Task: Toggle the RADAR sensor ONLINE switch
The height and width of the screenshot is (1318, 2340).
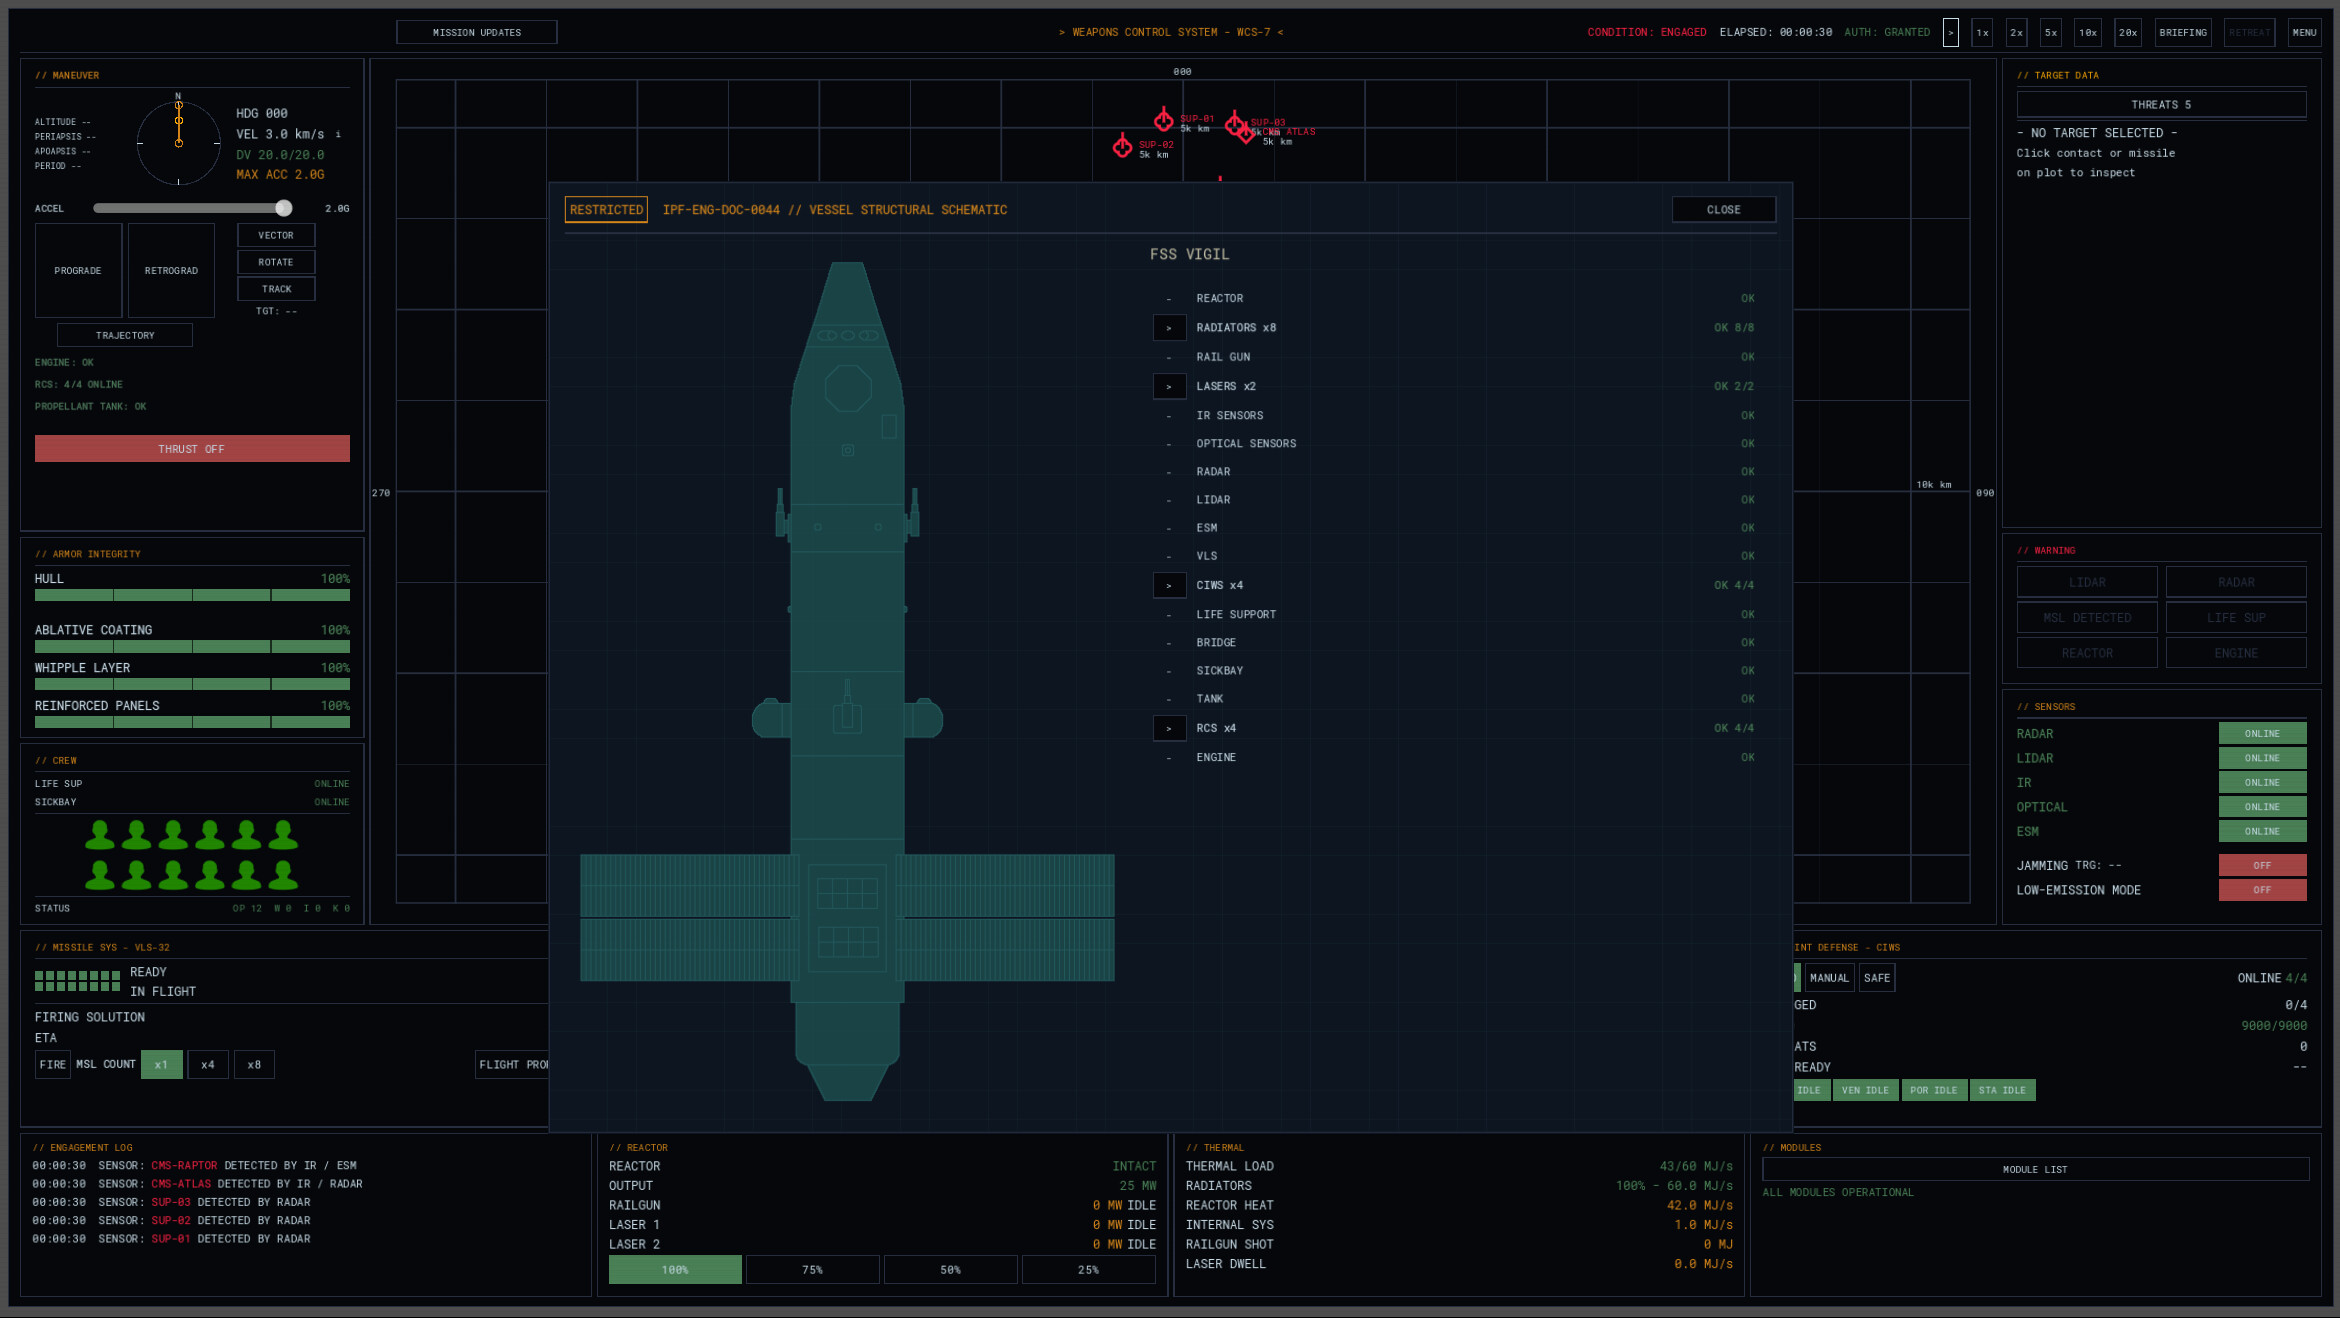Action: [x=2262, y=733]
